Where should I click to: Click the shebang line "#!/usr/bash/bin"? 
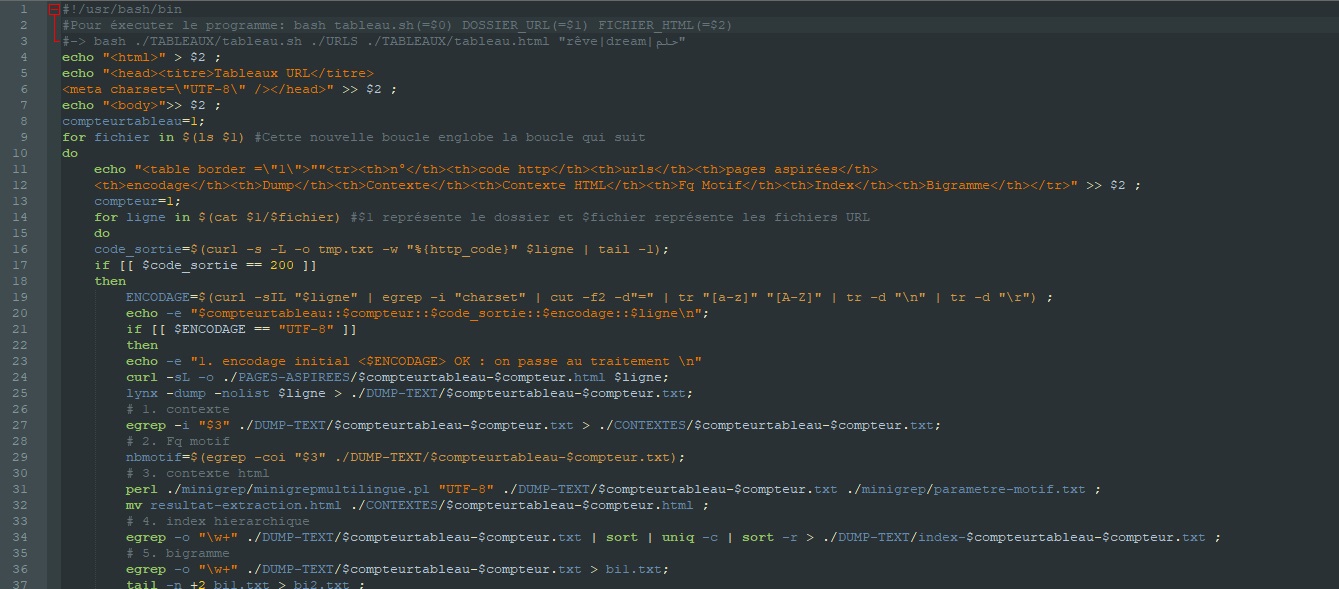[122, 9]
